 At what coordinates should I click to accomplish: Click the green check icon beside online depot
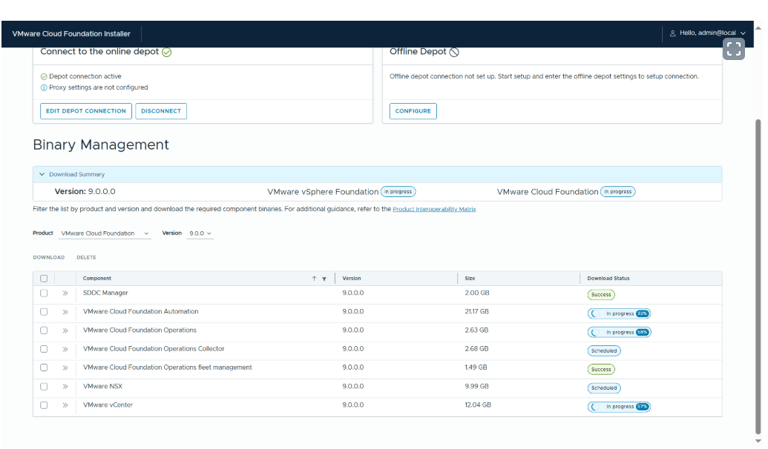167,52
